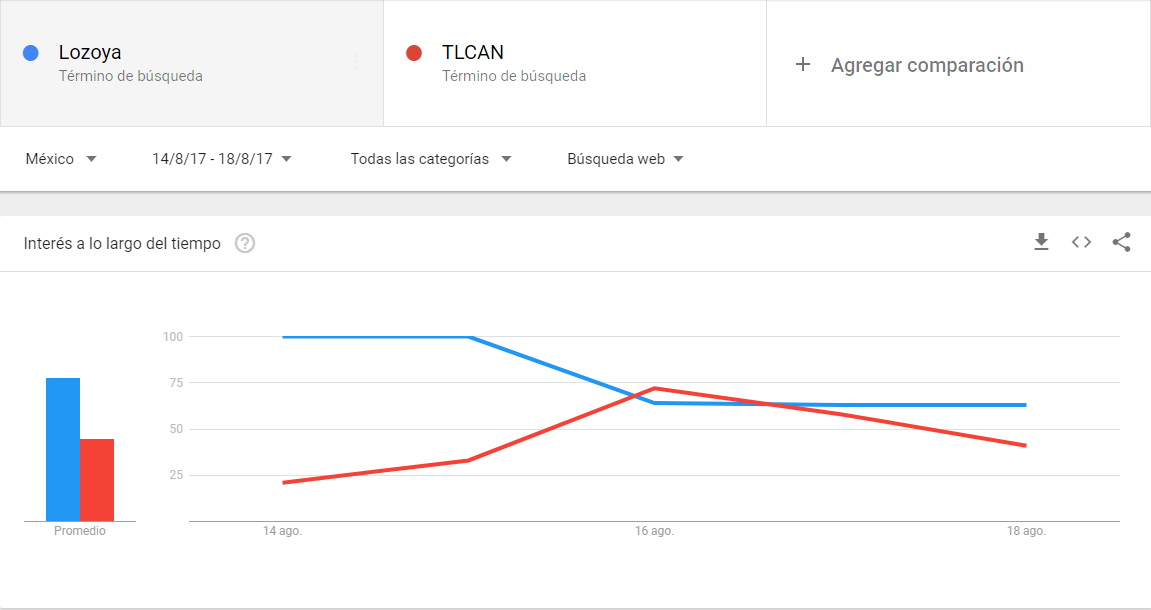
Task: Click the blue dot next to Lozoya
Action: click(31, 53)
